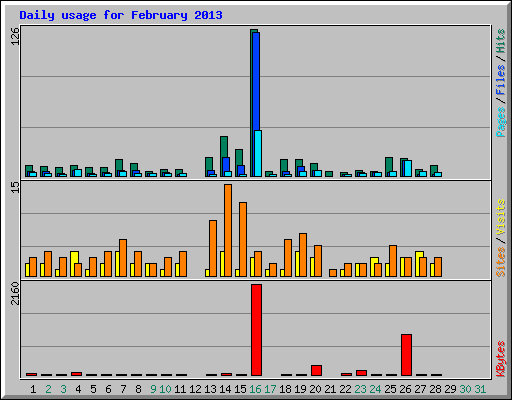
Task: Click the green day 3 axis label
Action: (63, 389)
